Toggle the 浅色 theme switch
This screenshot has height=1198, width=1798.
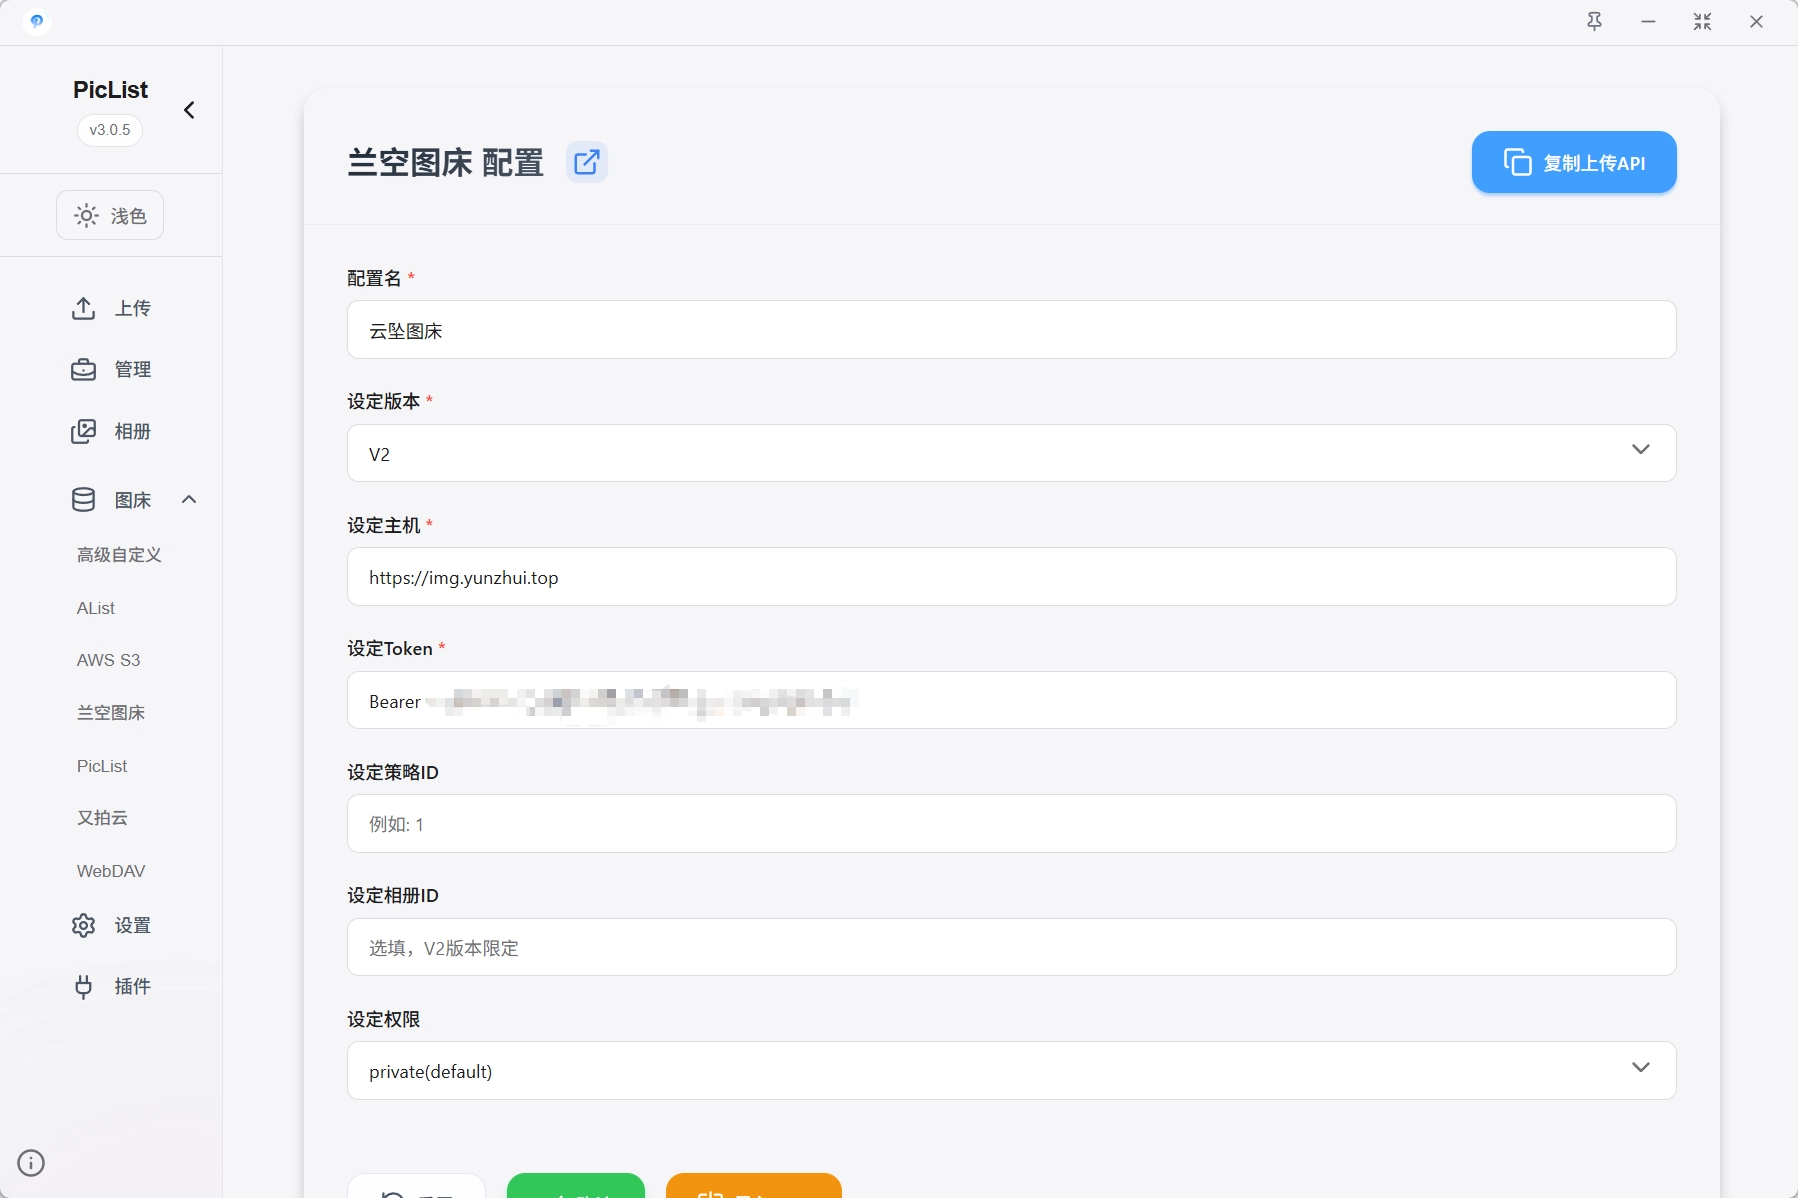point(110,216)
